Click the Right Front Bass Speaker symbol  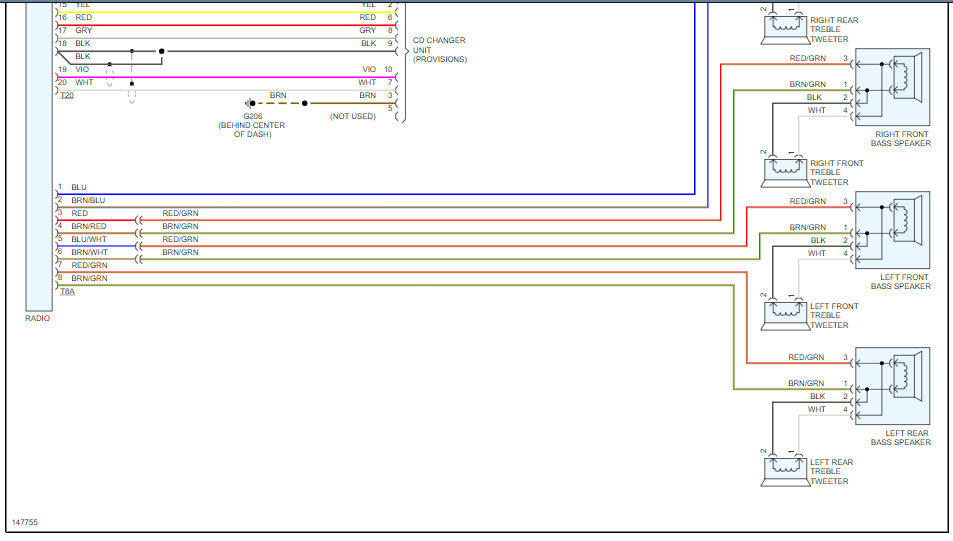[x=892, y=87]
